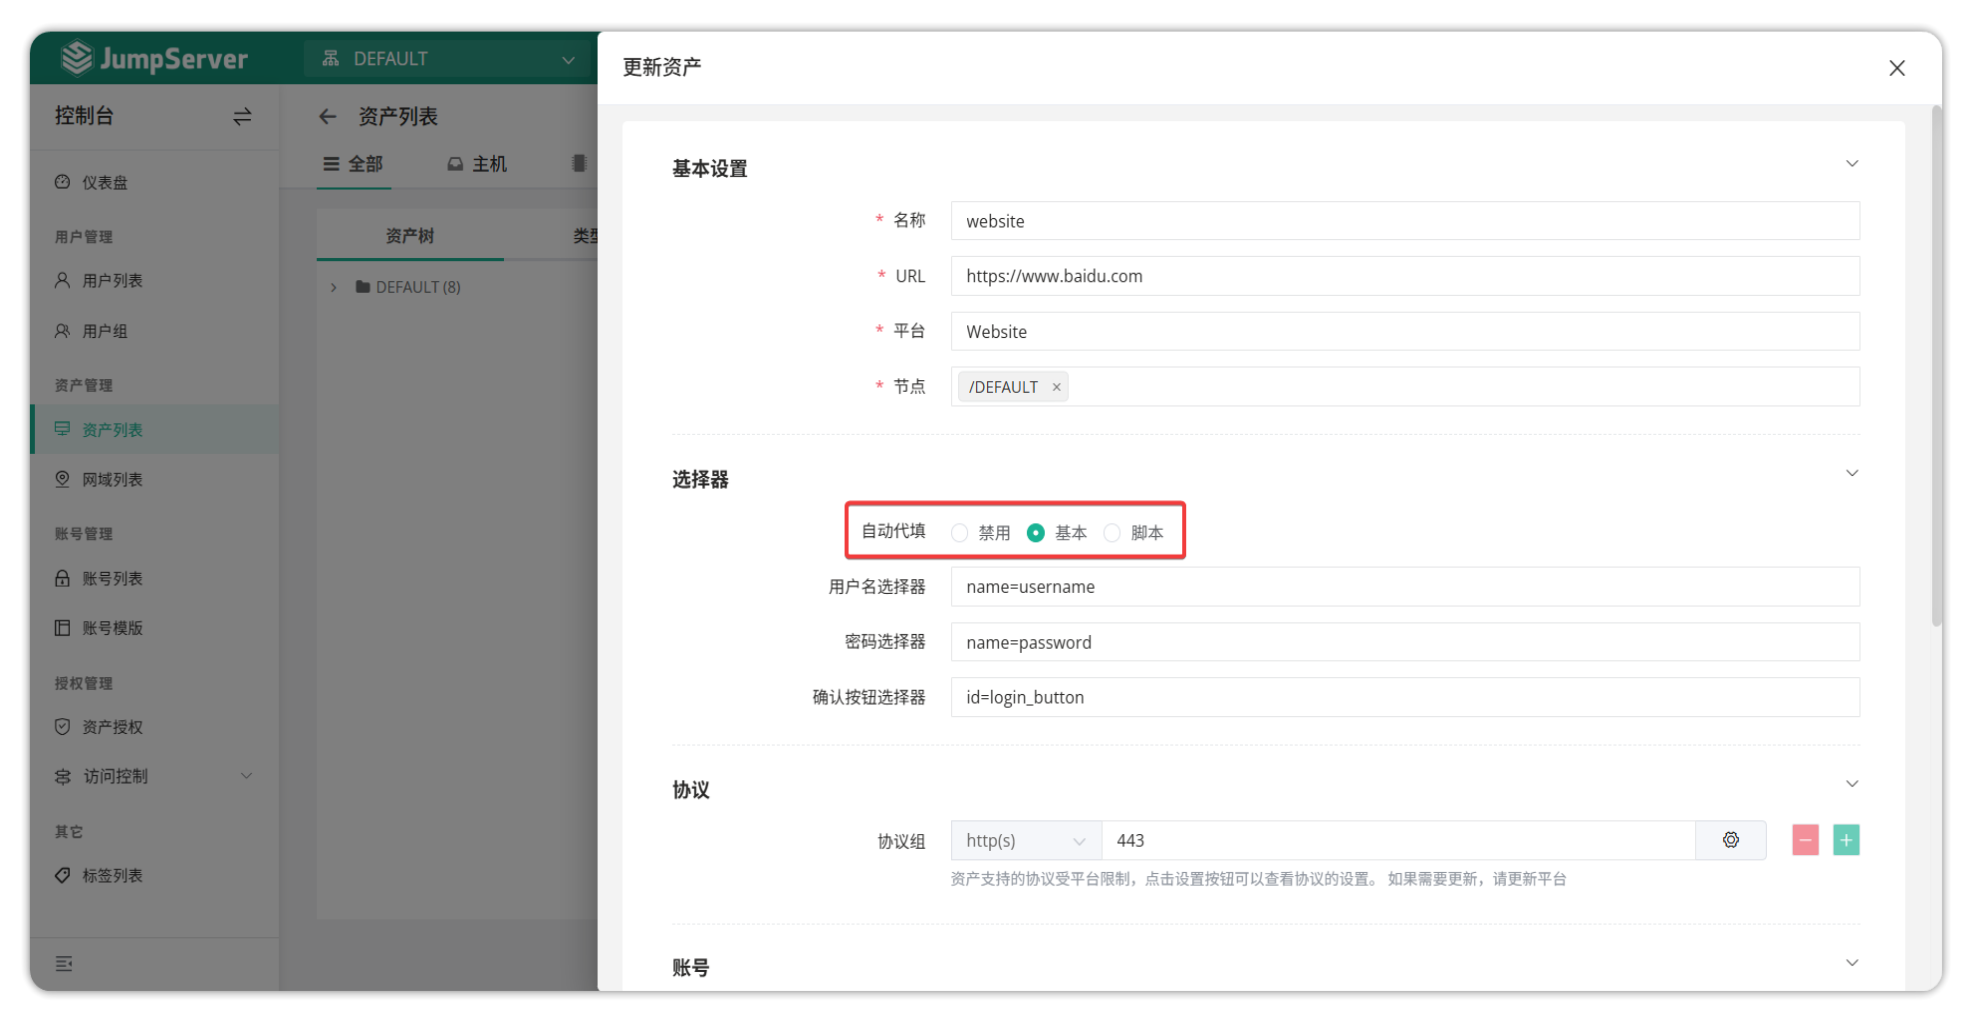This screenshot has width=1972, height=1012.
Task: Click the 网域列表 location icon
Action: coord(63,479)
